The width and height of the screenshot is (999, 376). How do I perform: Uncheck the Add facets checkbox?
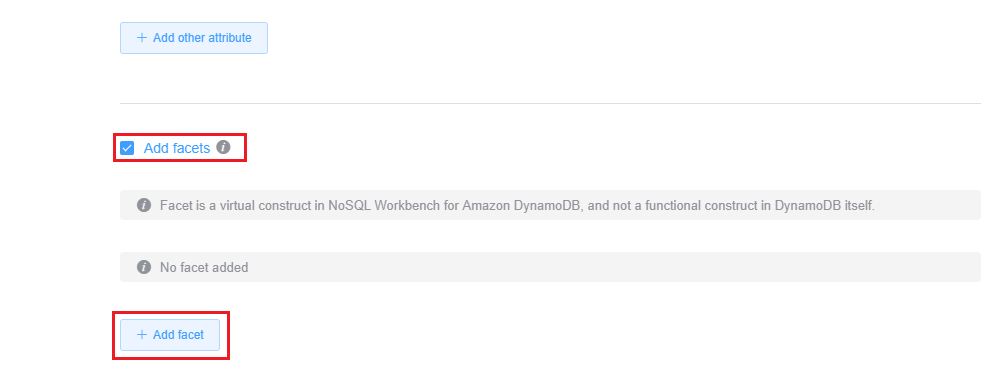point(127,148)
